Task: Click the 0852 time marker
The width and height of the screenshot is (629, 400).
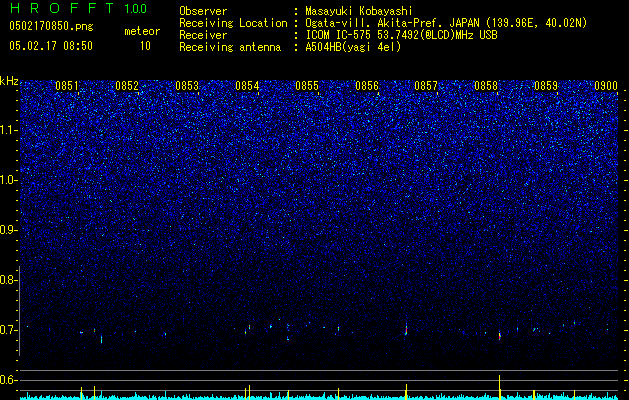Action: coord(127,86)
